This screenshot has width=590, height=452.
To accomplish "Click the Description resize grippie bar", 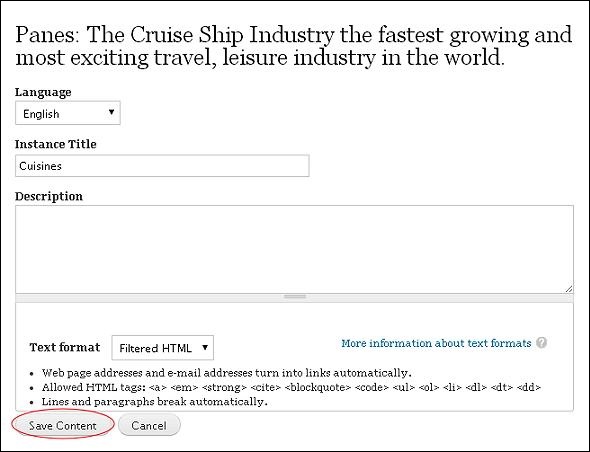I will click(x=294, y=297).
